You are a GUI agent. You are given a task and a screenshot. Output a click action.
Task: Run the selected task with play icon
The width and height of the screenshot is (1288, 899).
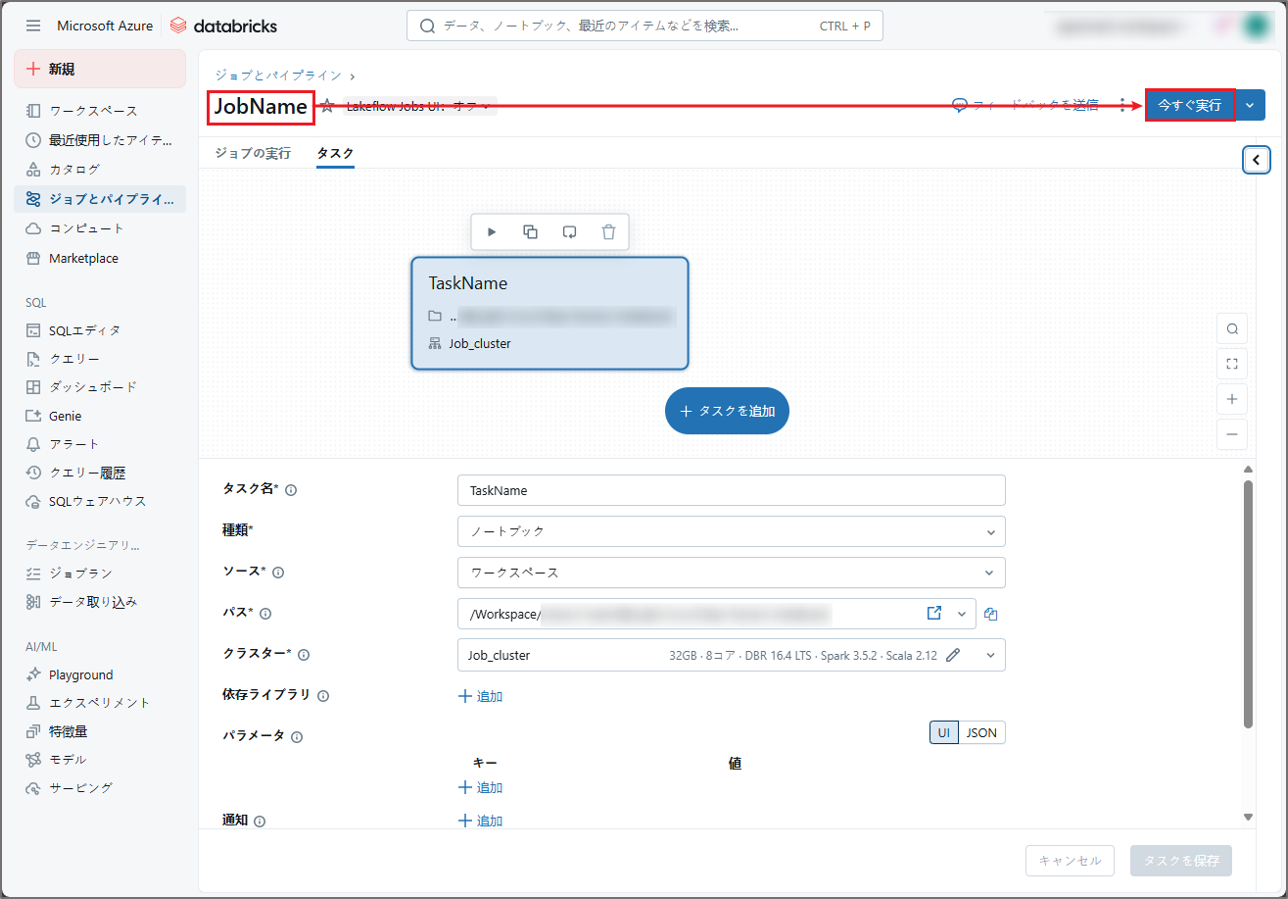coord(492,232)
